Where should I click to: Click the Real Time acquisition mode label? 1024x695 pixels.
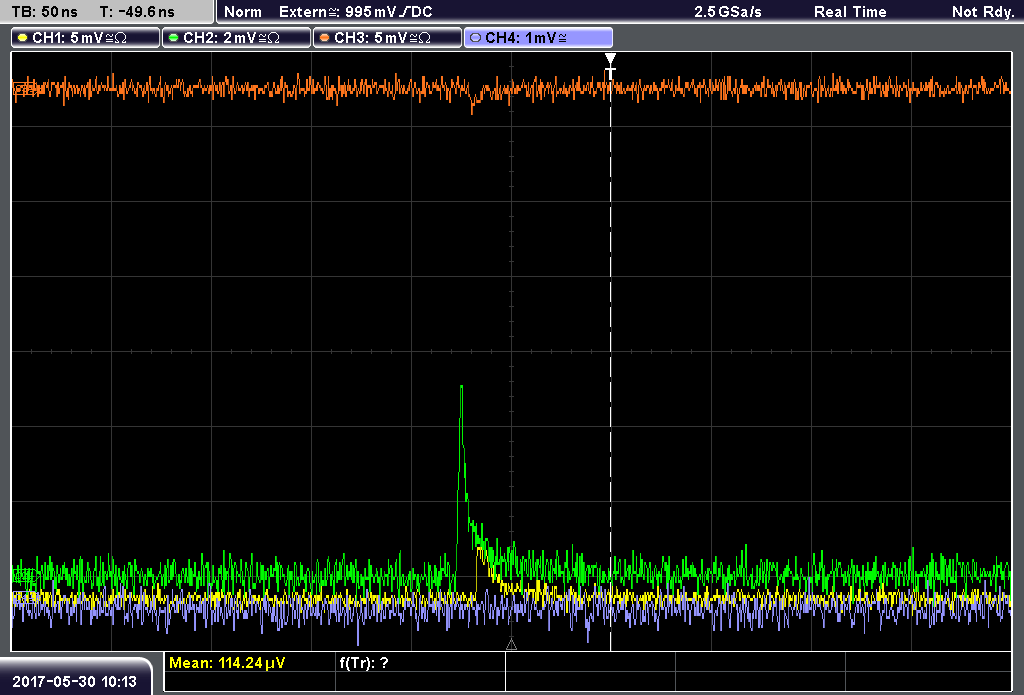coord(850,12)
